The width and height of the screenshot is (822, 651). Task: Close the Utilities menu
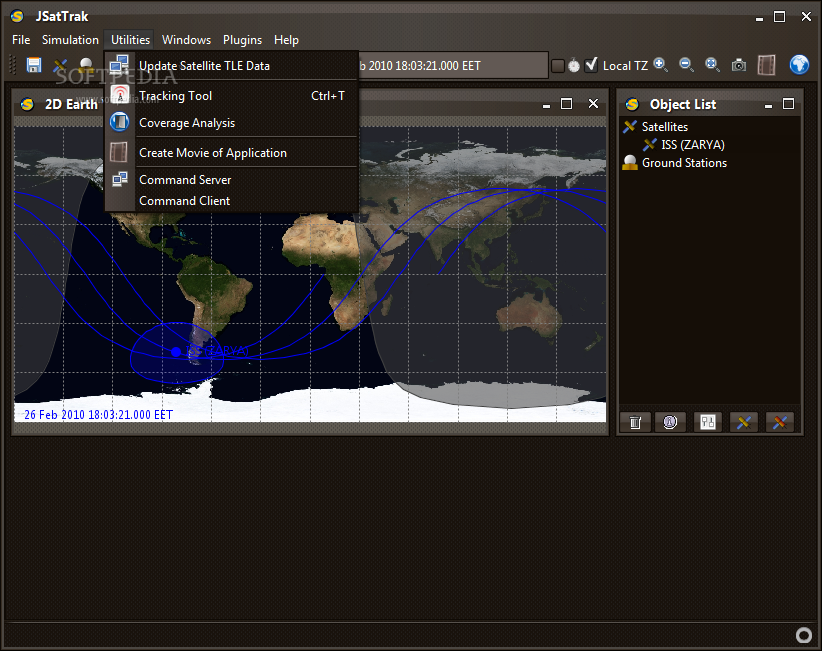click(x=130, y=40)
